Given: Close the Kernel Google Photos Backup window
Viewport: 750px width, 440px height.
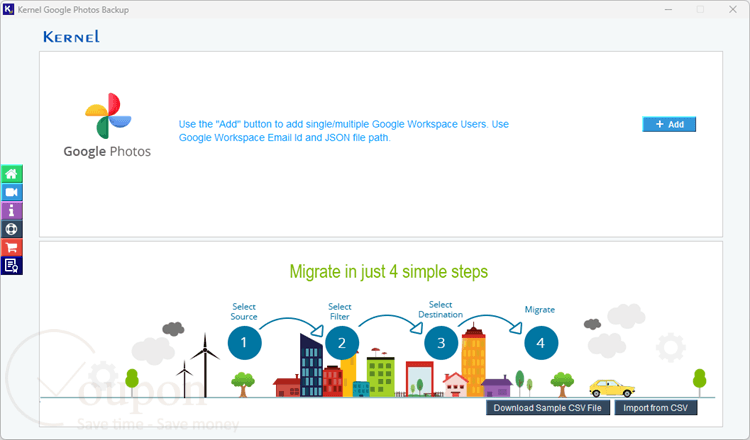Looking at the screenshot, I should 732,10.
